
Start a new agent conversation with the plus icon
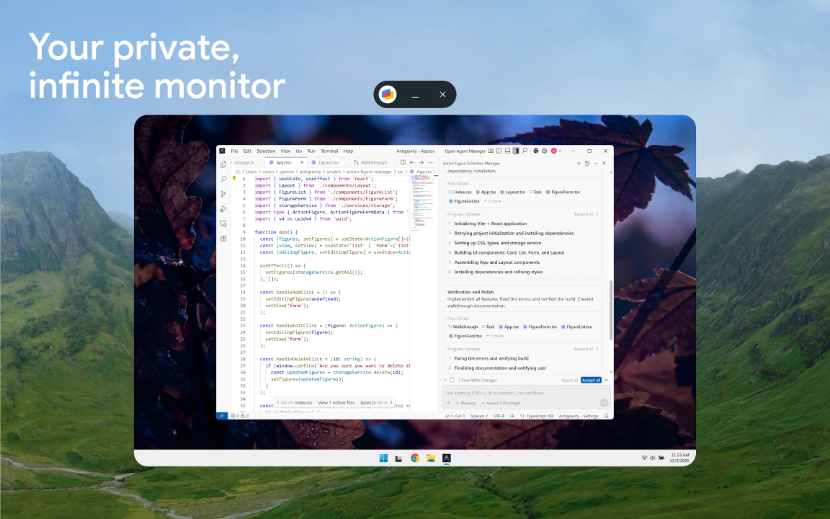pos(580,161)
